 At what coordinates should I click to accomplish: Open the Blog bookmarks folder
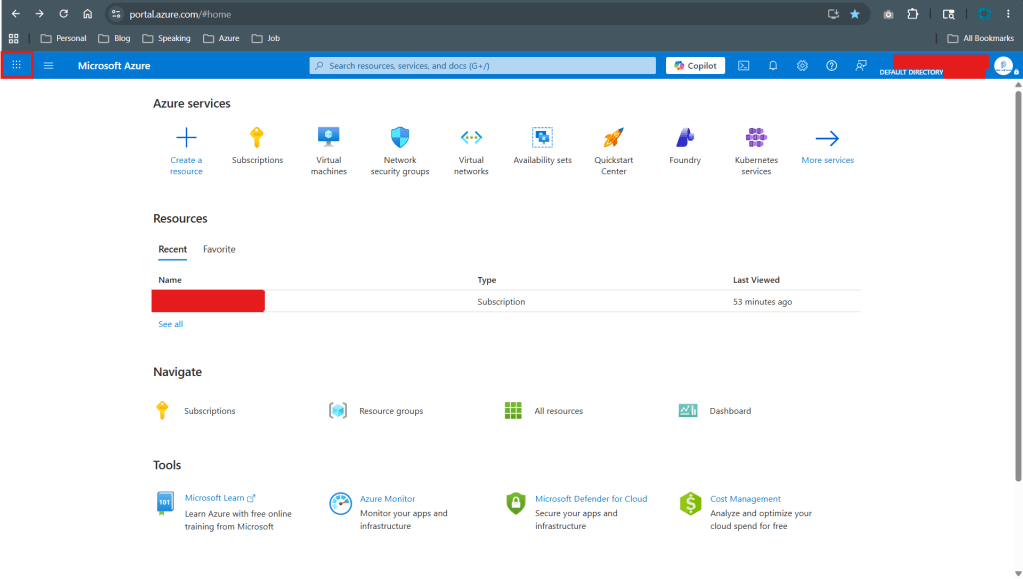point(114,39)
